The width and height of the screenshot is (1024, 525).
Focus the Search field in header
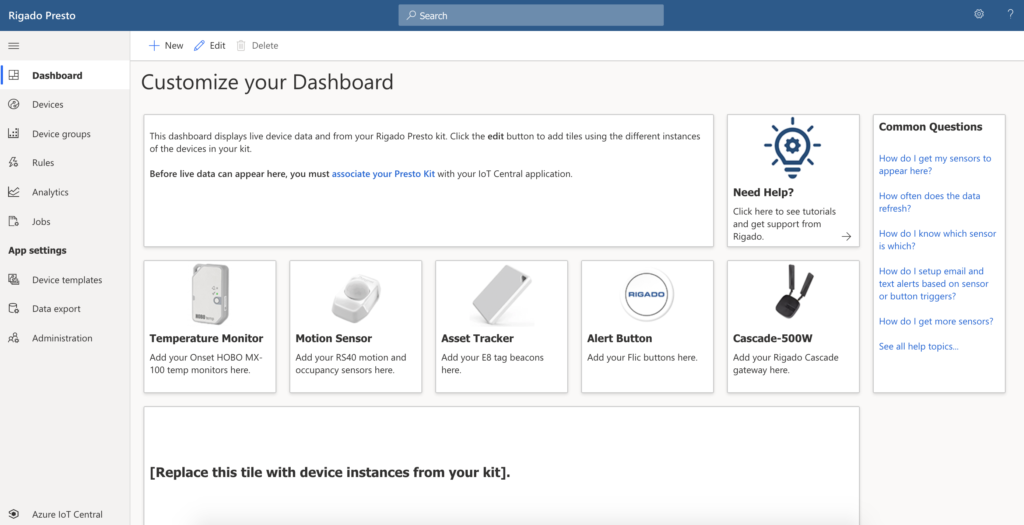tap(531, 15)
